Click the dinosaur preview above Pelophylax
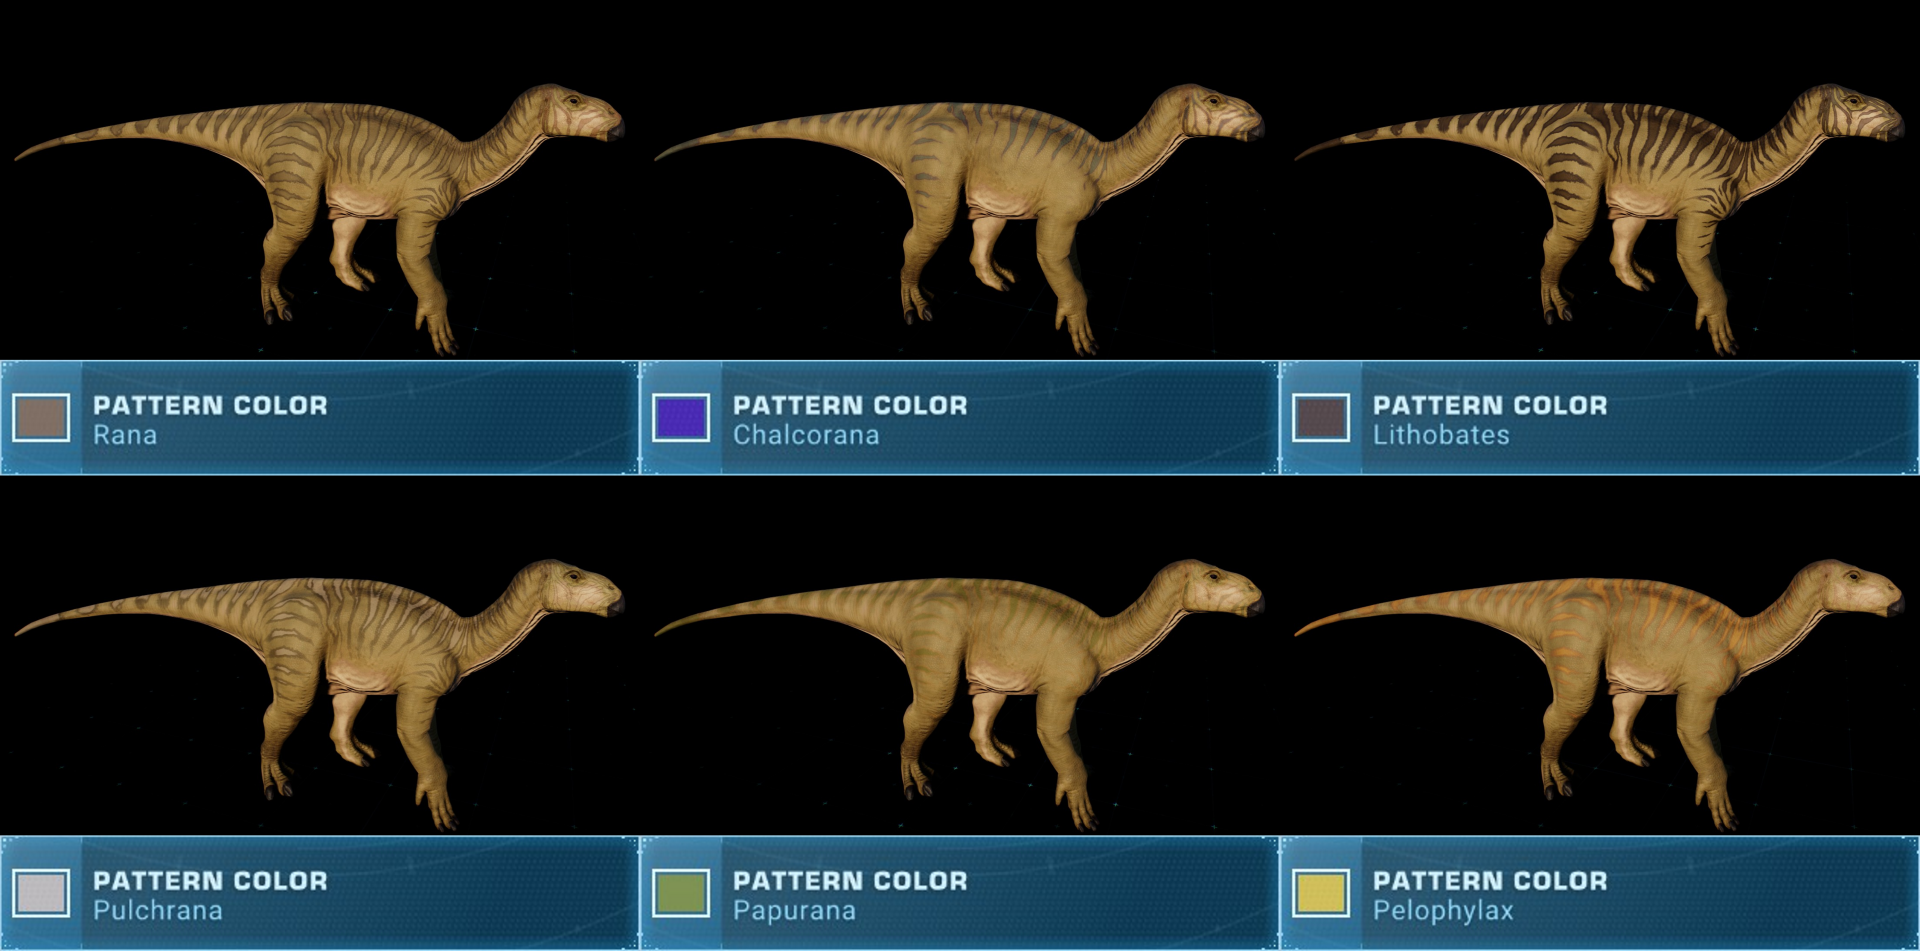 point(1600,693)
